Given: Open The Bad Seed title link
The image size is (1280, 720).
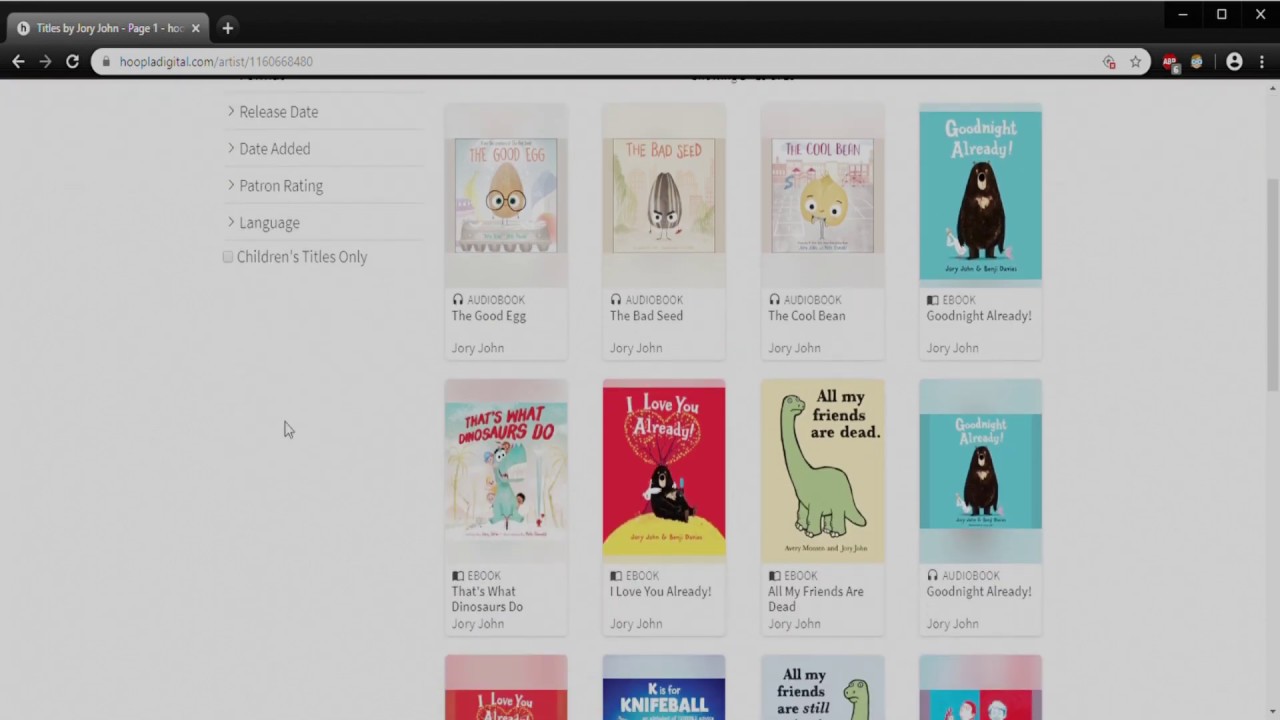Looking at the screenshot, I should pyautogui.click(x=646, y=316).
